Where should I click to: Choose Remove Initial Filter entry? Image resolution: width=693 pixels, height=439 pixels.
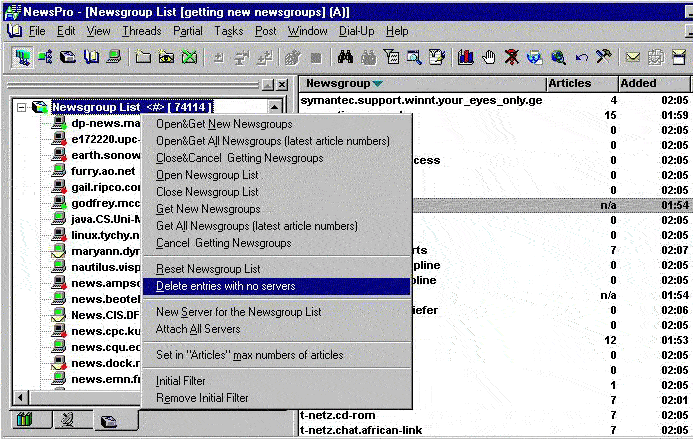click(x=277, y=398)
